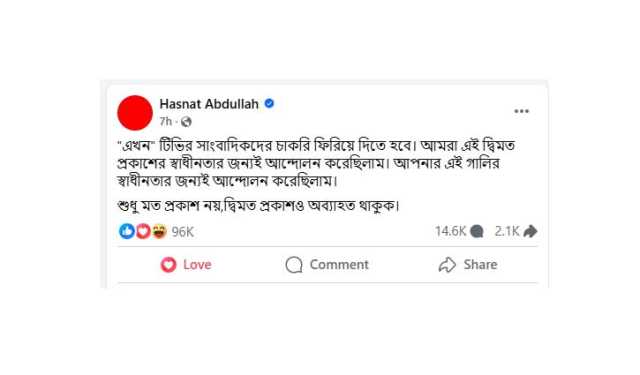Click the blue verified badge
The width and height of the screenshot is (640, 375).
pos(269,103)
